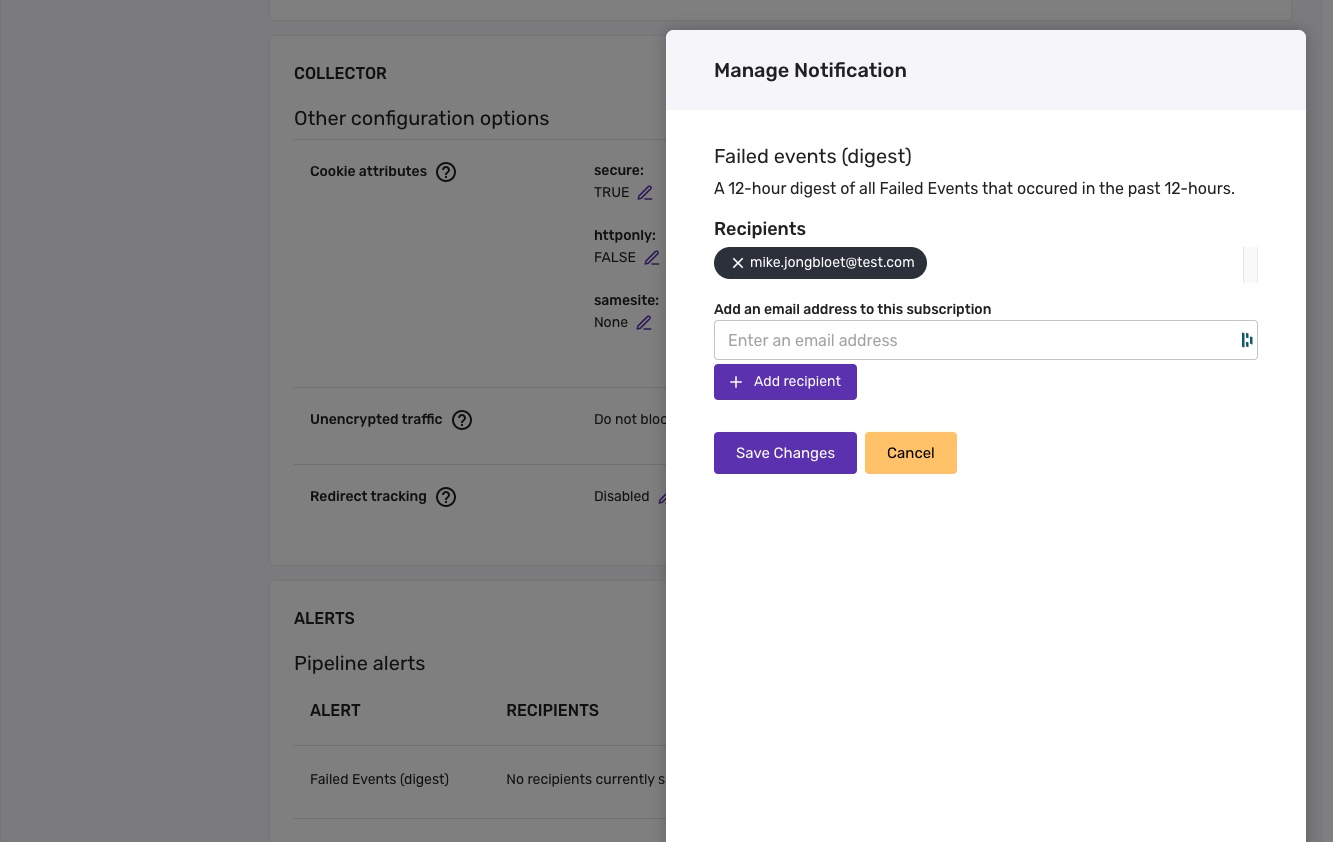The height and width of the screenshot is (842, 1333).
Task: Select the Failed Events (digest) alert row
Action: (480, 779)
